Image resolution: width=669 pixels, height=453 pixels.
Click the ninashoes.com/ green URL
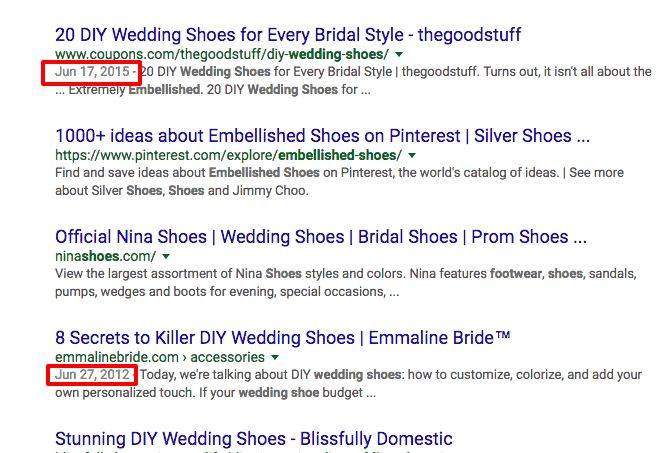pos(105,256)
